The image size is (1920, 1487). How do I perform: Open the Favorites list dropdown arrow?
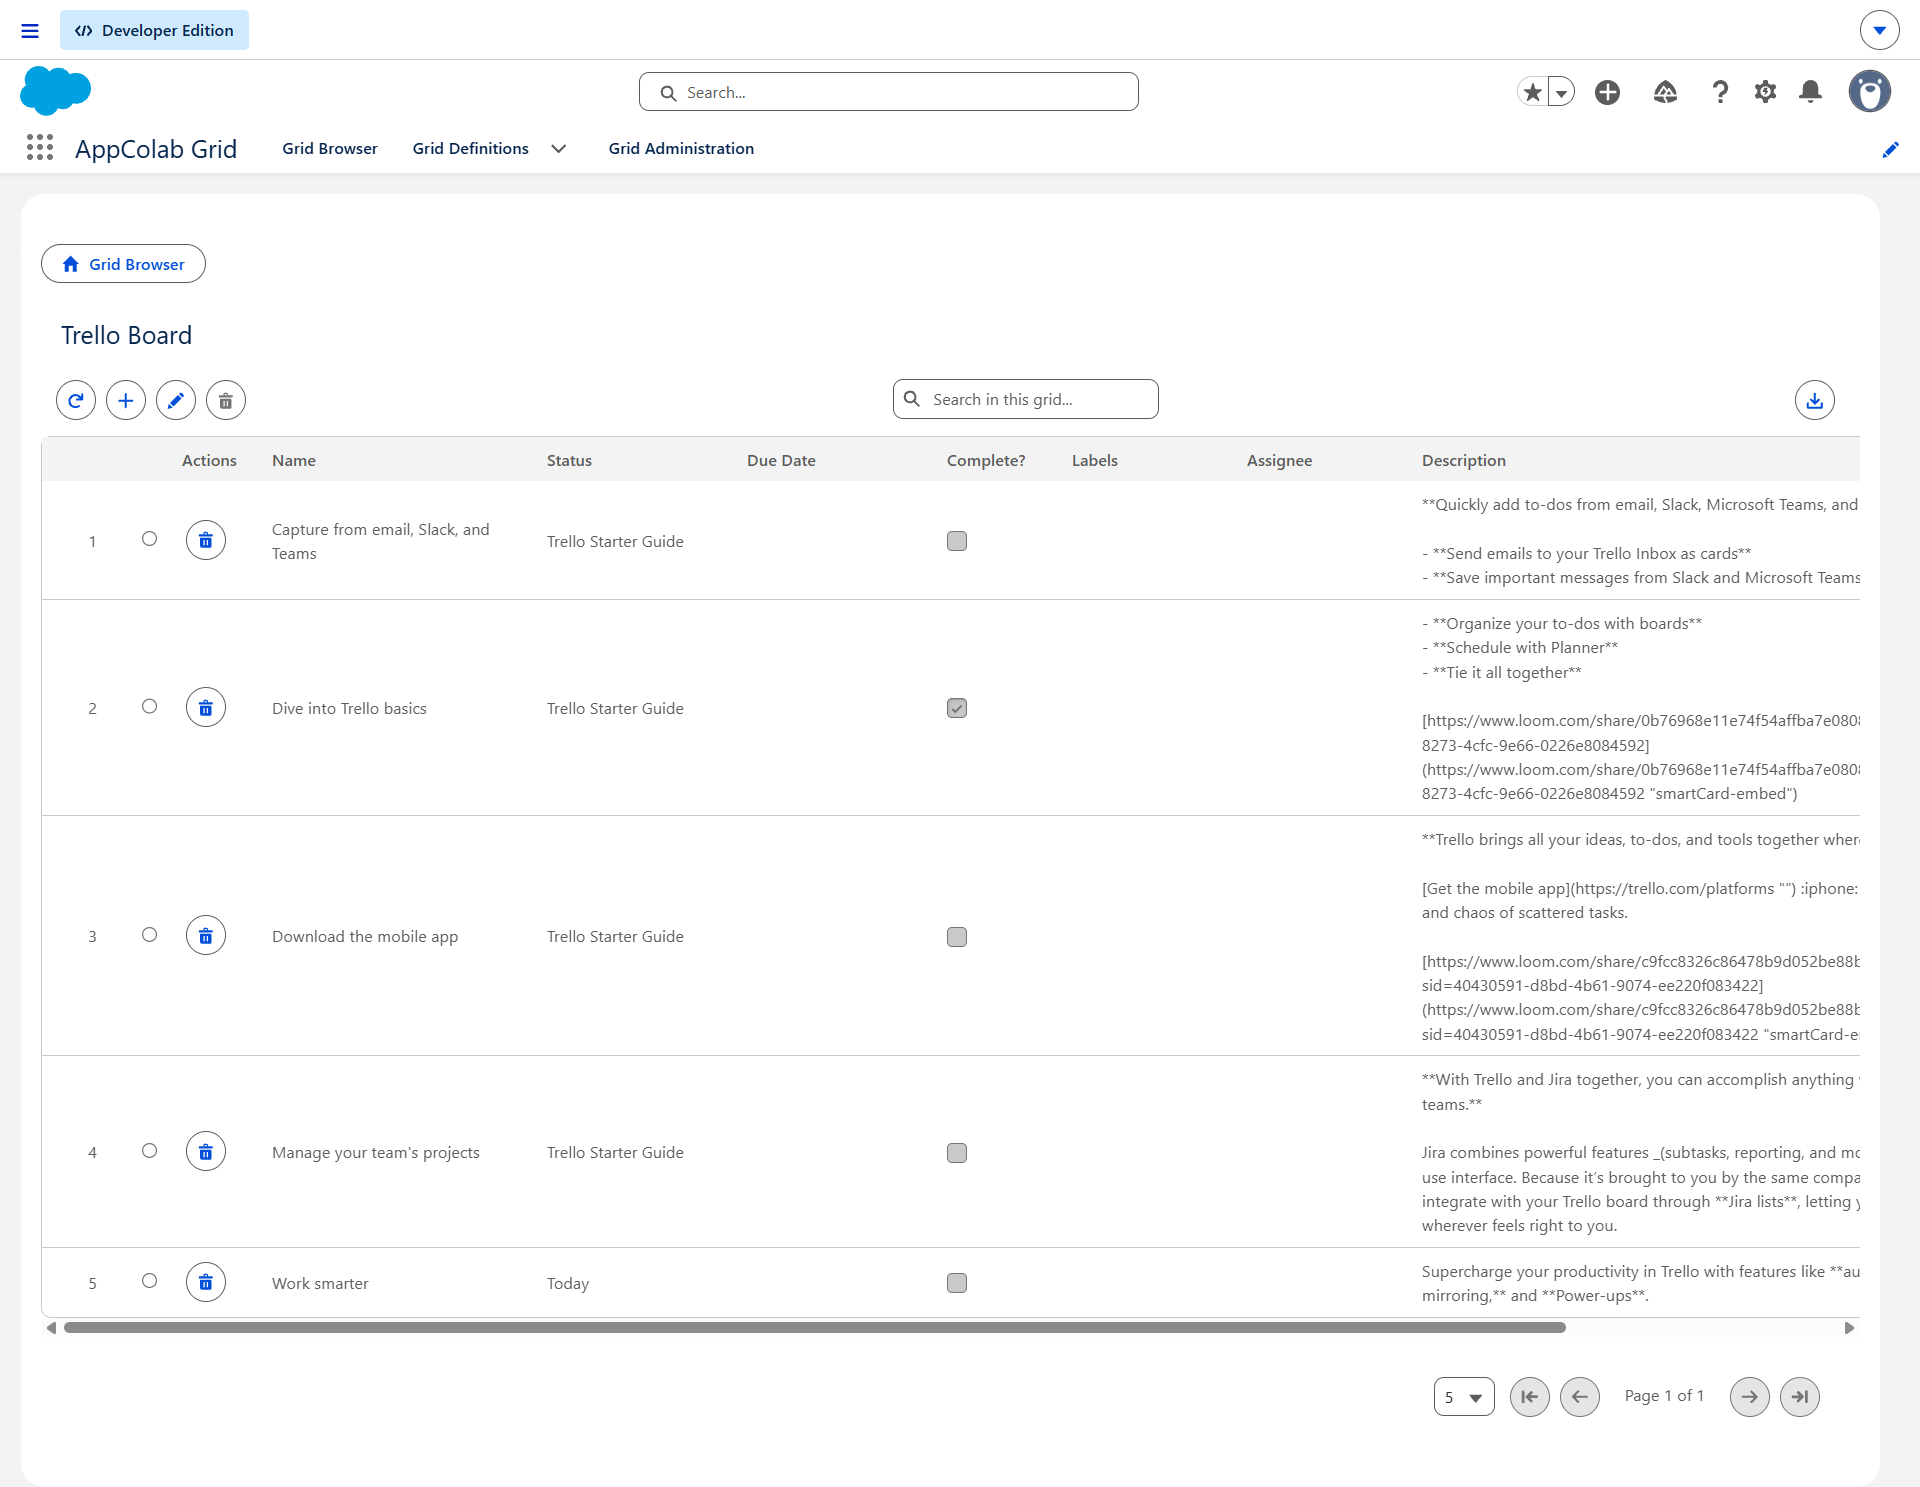pyautogui.click(x=1561, y=92)
